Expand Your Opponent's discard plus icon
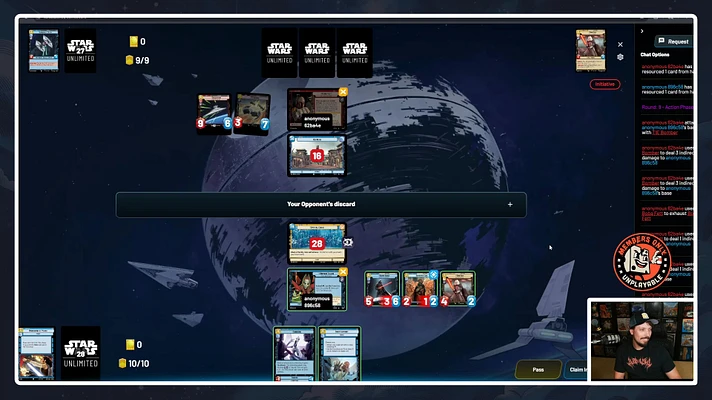The width and height of the screenshot is (712, 400). pos(510,205)
